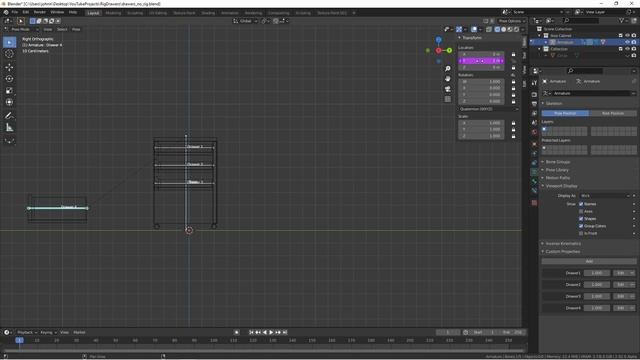
Task: Click the green Y axis gizmo ball
Action: click(x=449, y=51)
